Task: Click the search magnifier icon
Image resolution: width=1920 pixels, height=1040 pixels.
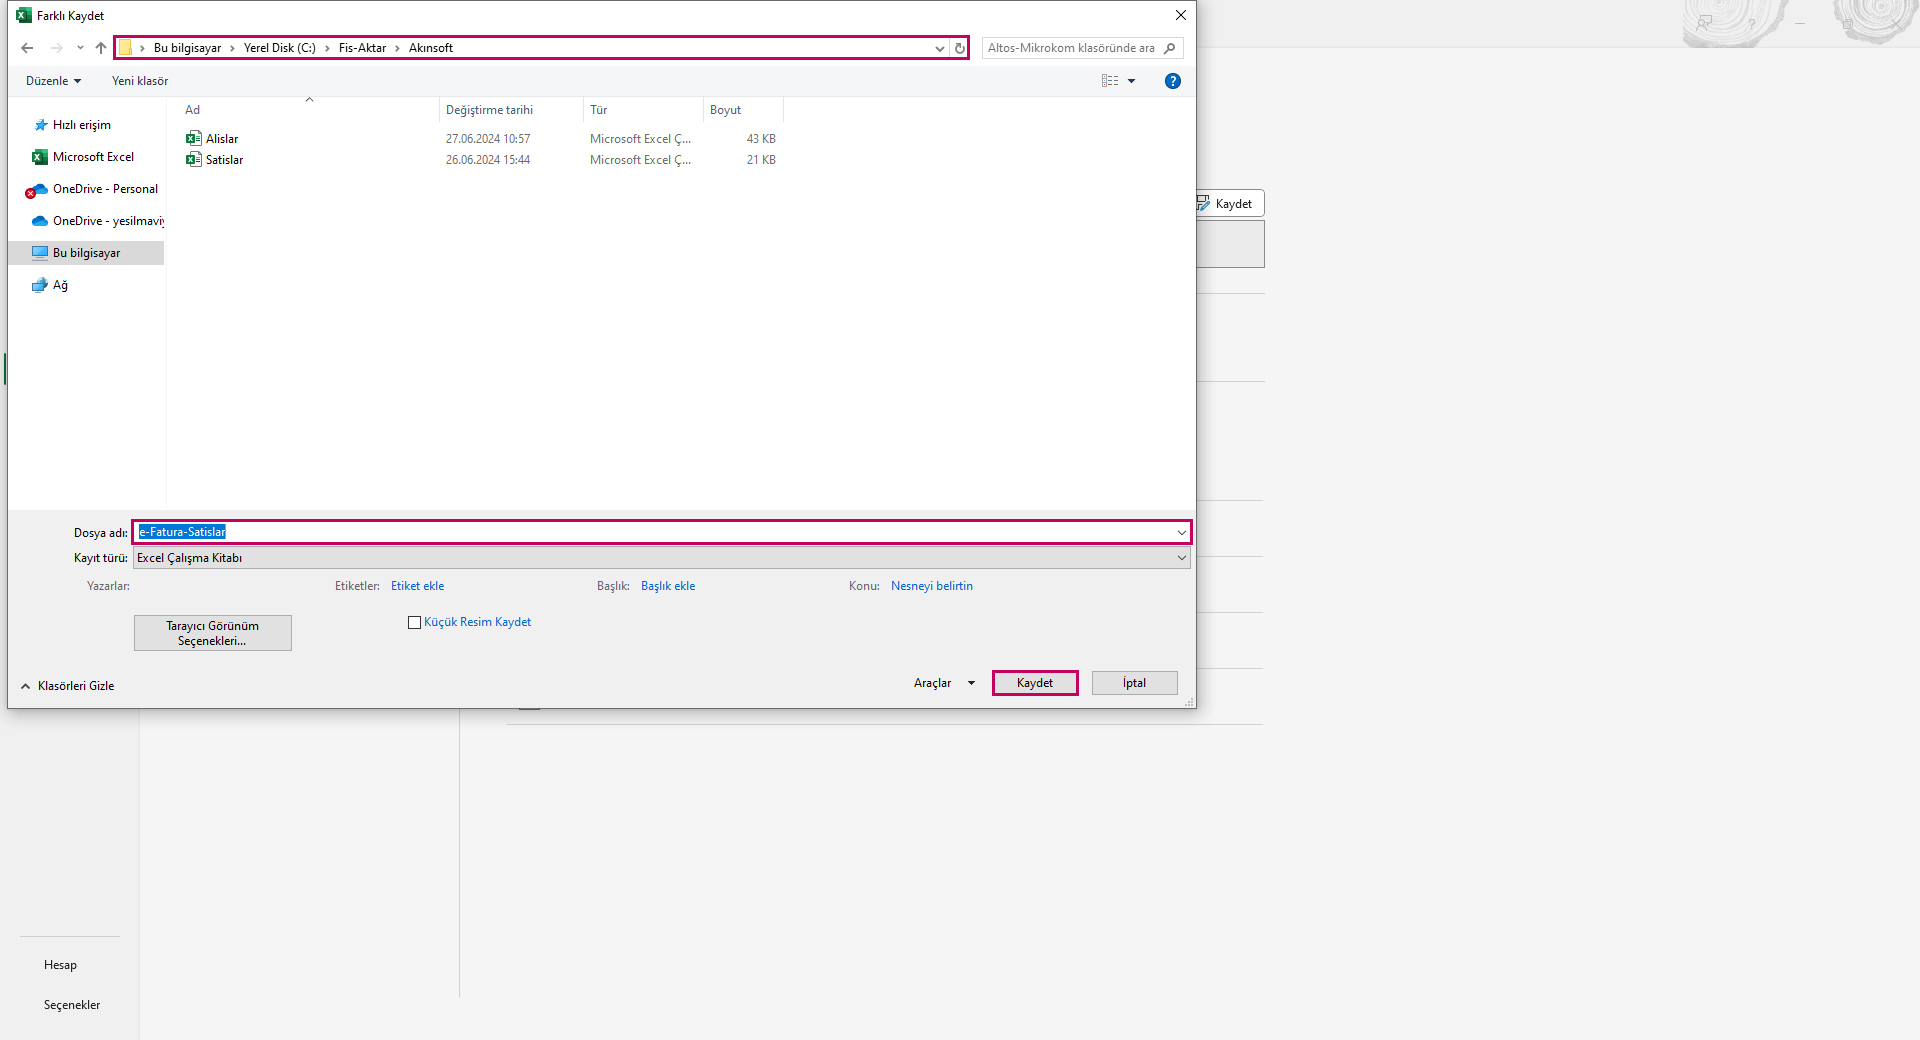Action: (1169, 48)
